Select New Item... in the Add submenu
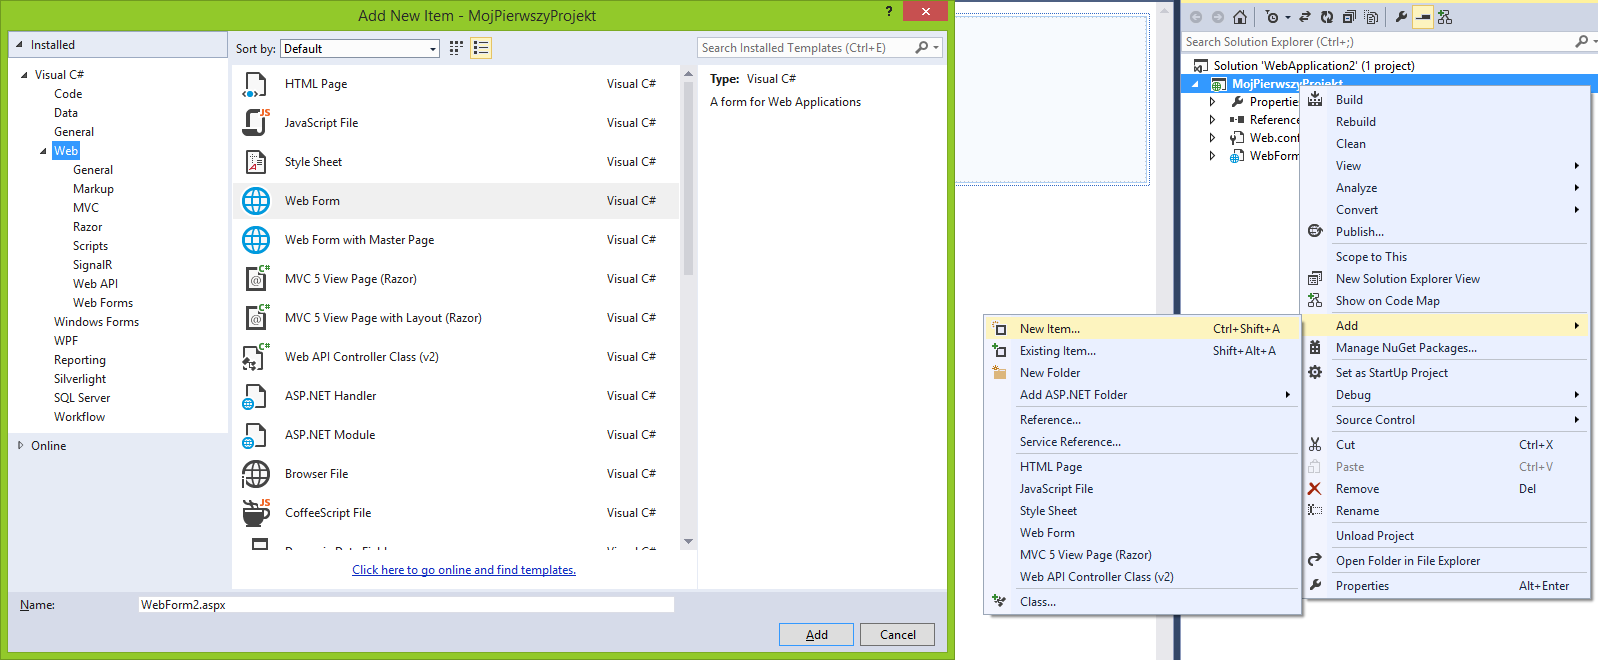The width and height of the screenshot is (1598, 660). coord(1143,329)
